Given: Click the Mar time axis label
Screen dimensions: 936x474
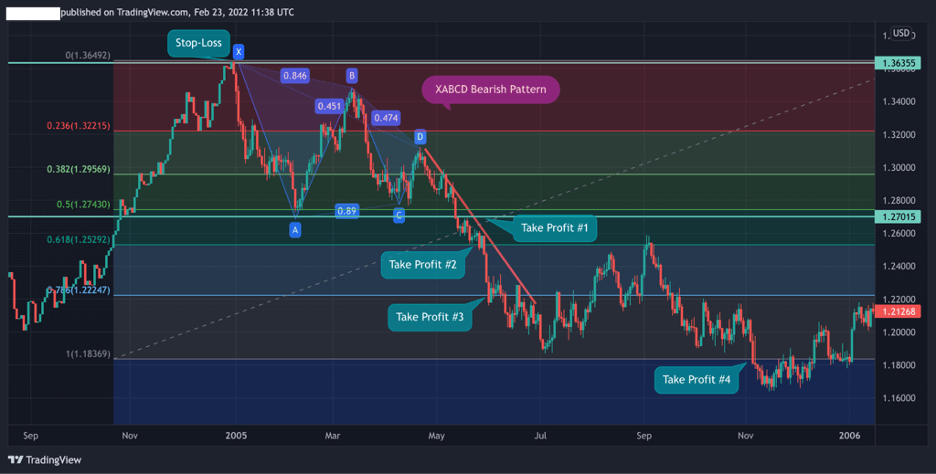Looking at the screenshot, I should tap(332, 436).
